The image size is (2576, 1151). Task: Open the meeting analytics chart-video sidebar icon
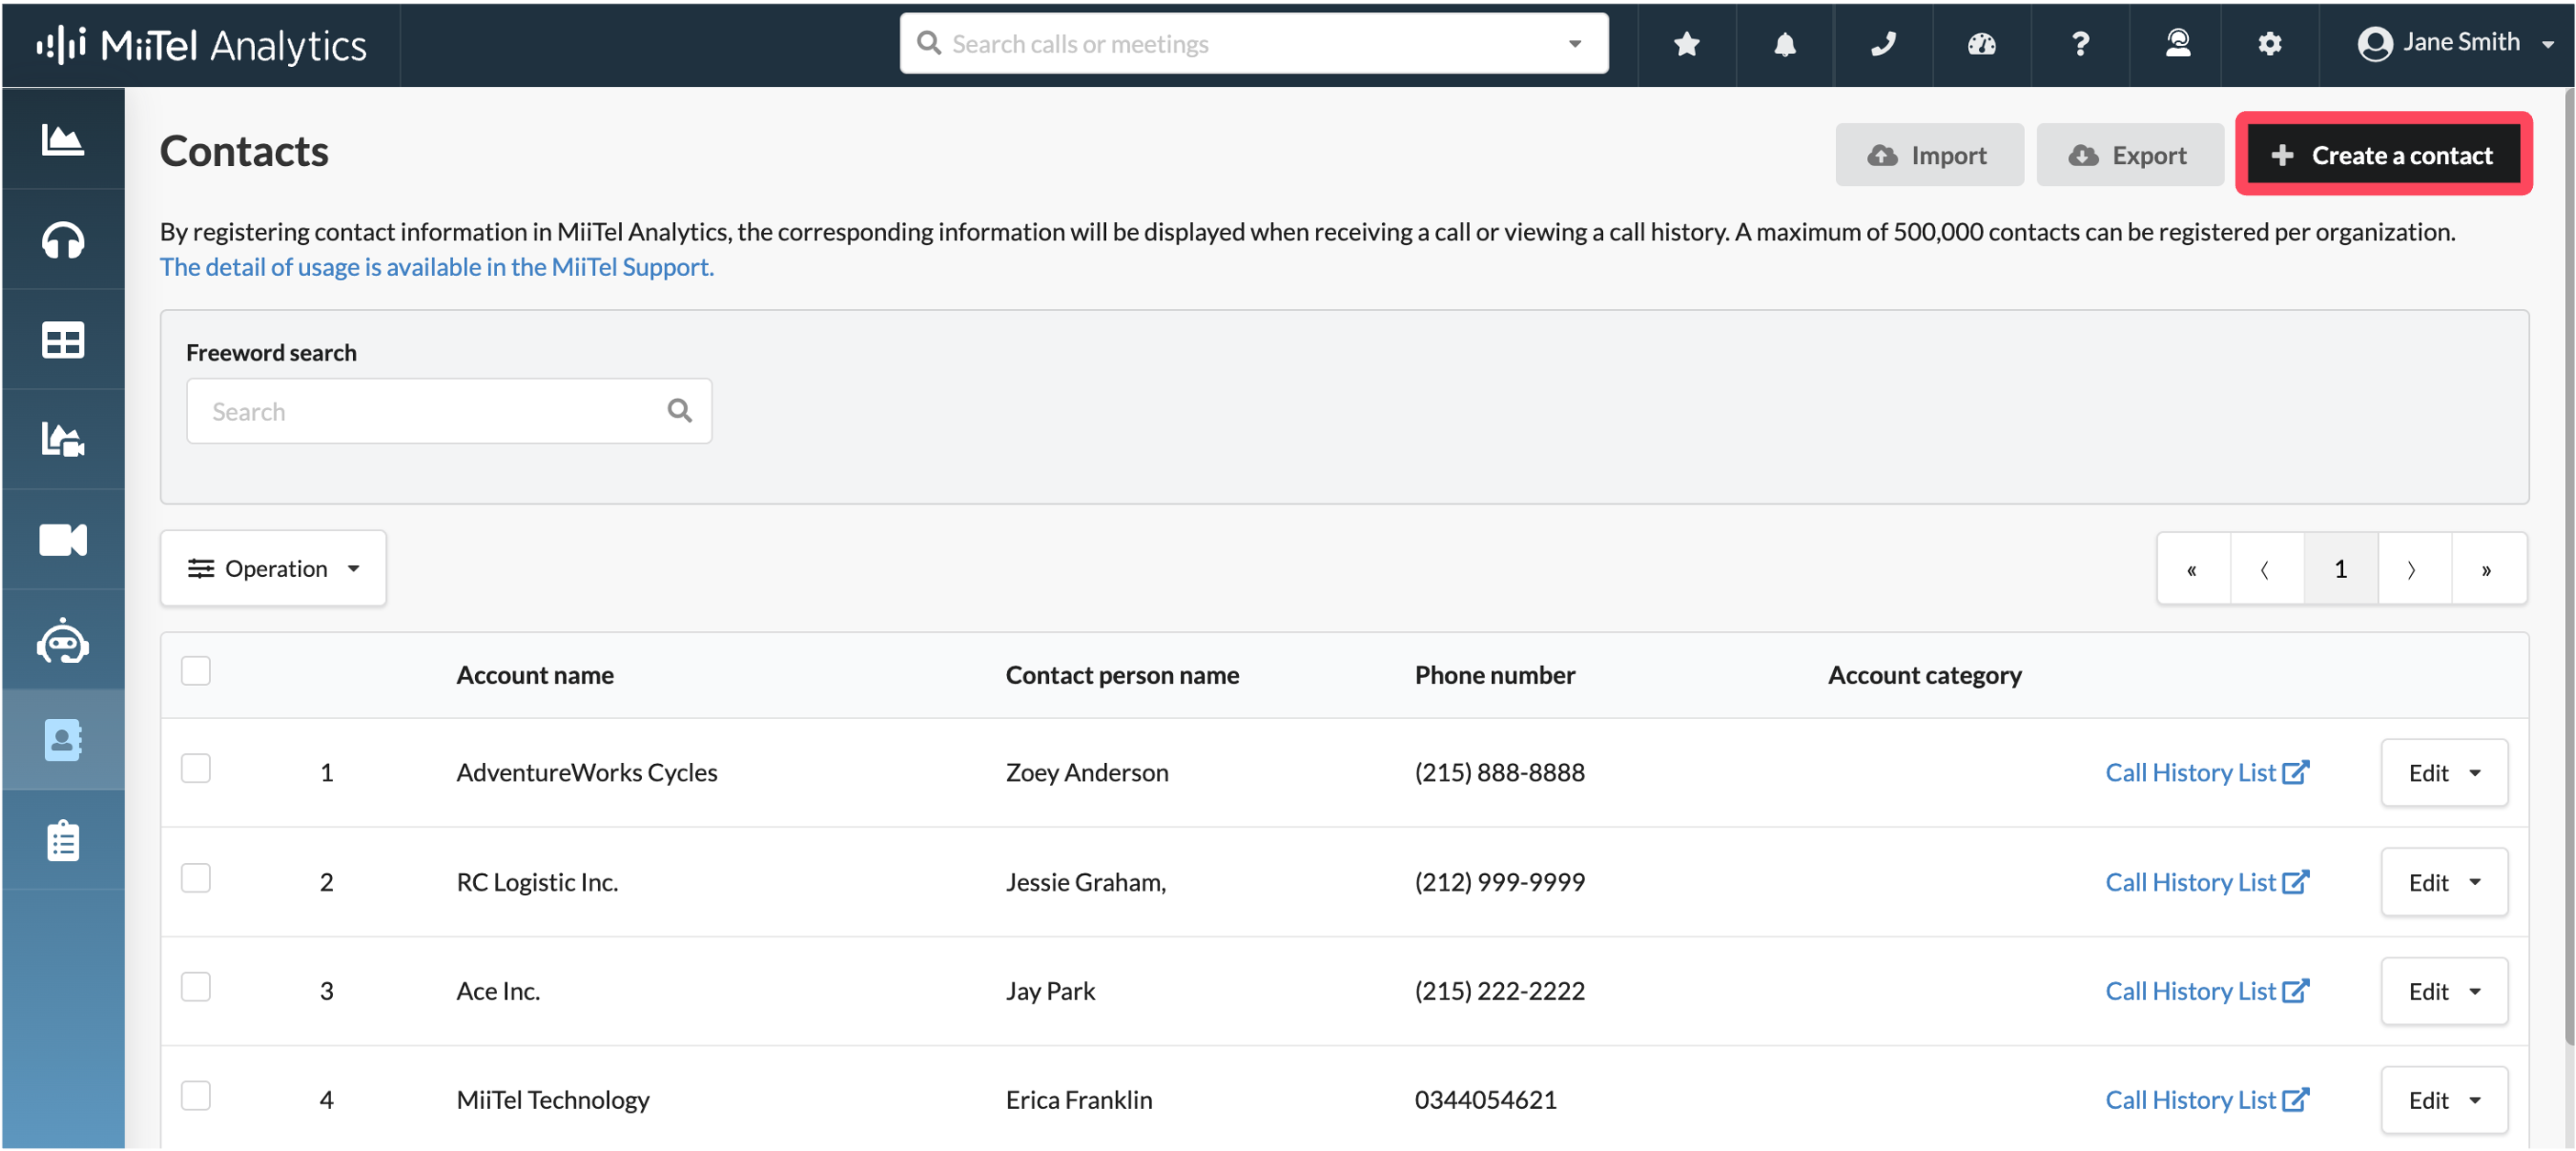[63, 439]
